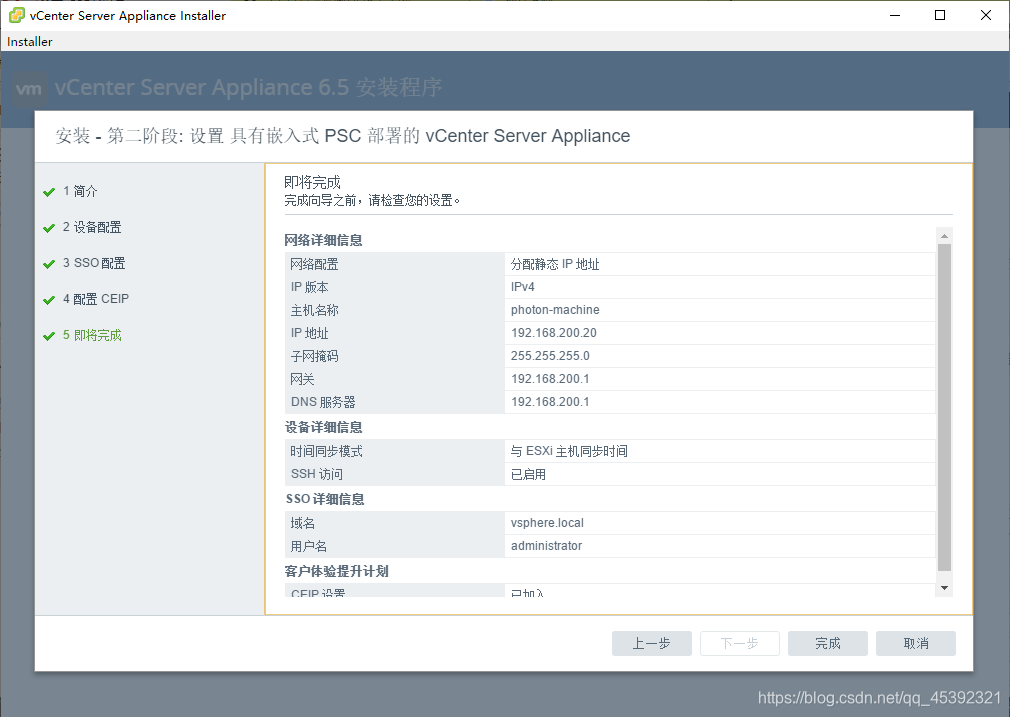Click the 网关 value 192.168.200.1
This screenshot has height=717, width=1010.
click(x=550, y=379)
